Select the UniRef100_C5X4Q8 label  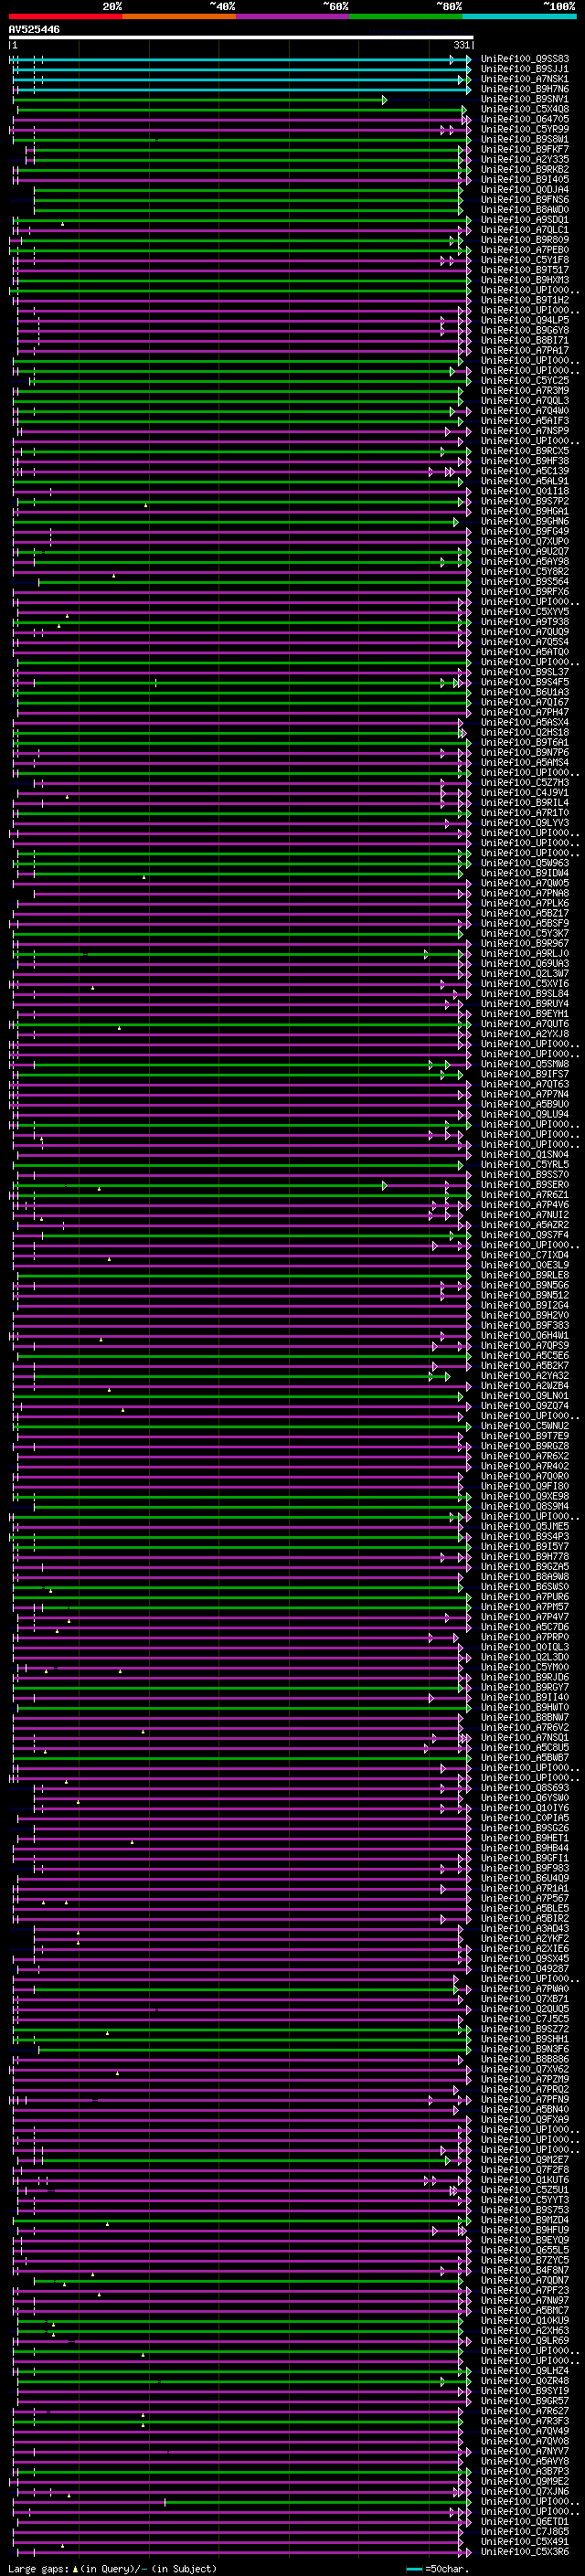coord(525,109)
